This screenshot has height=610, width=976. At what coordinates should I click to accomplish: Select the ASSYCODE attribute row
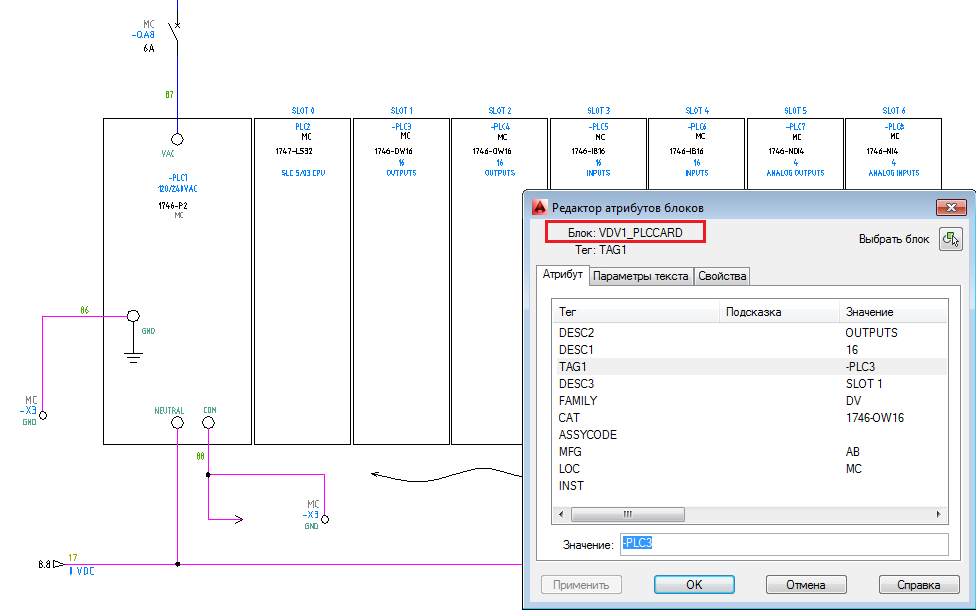750,434
